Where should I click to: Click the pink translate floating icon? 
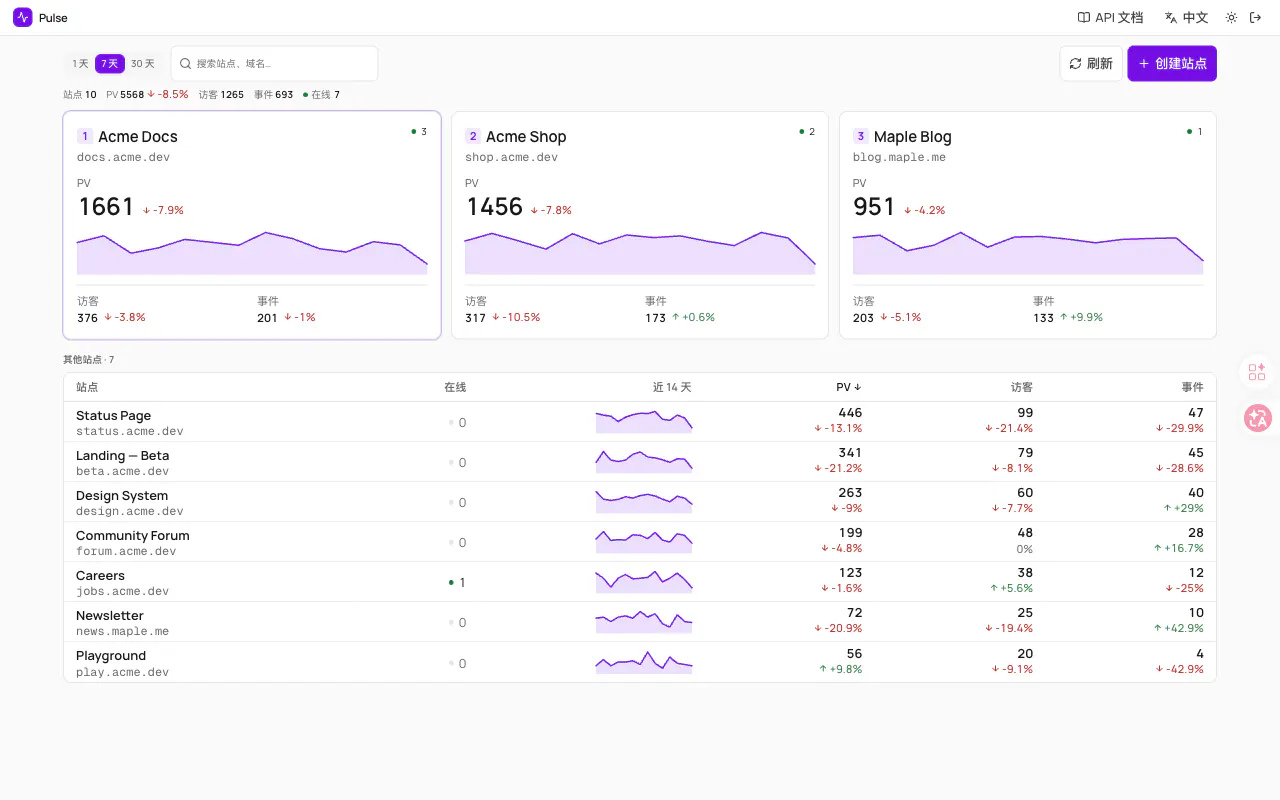[x=1258, y=418]
